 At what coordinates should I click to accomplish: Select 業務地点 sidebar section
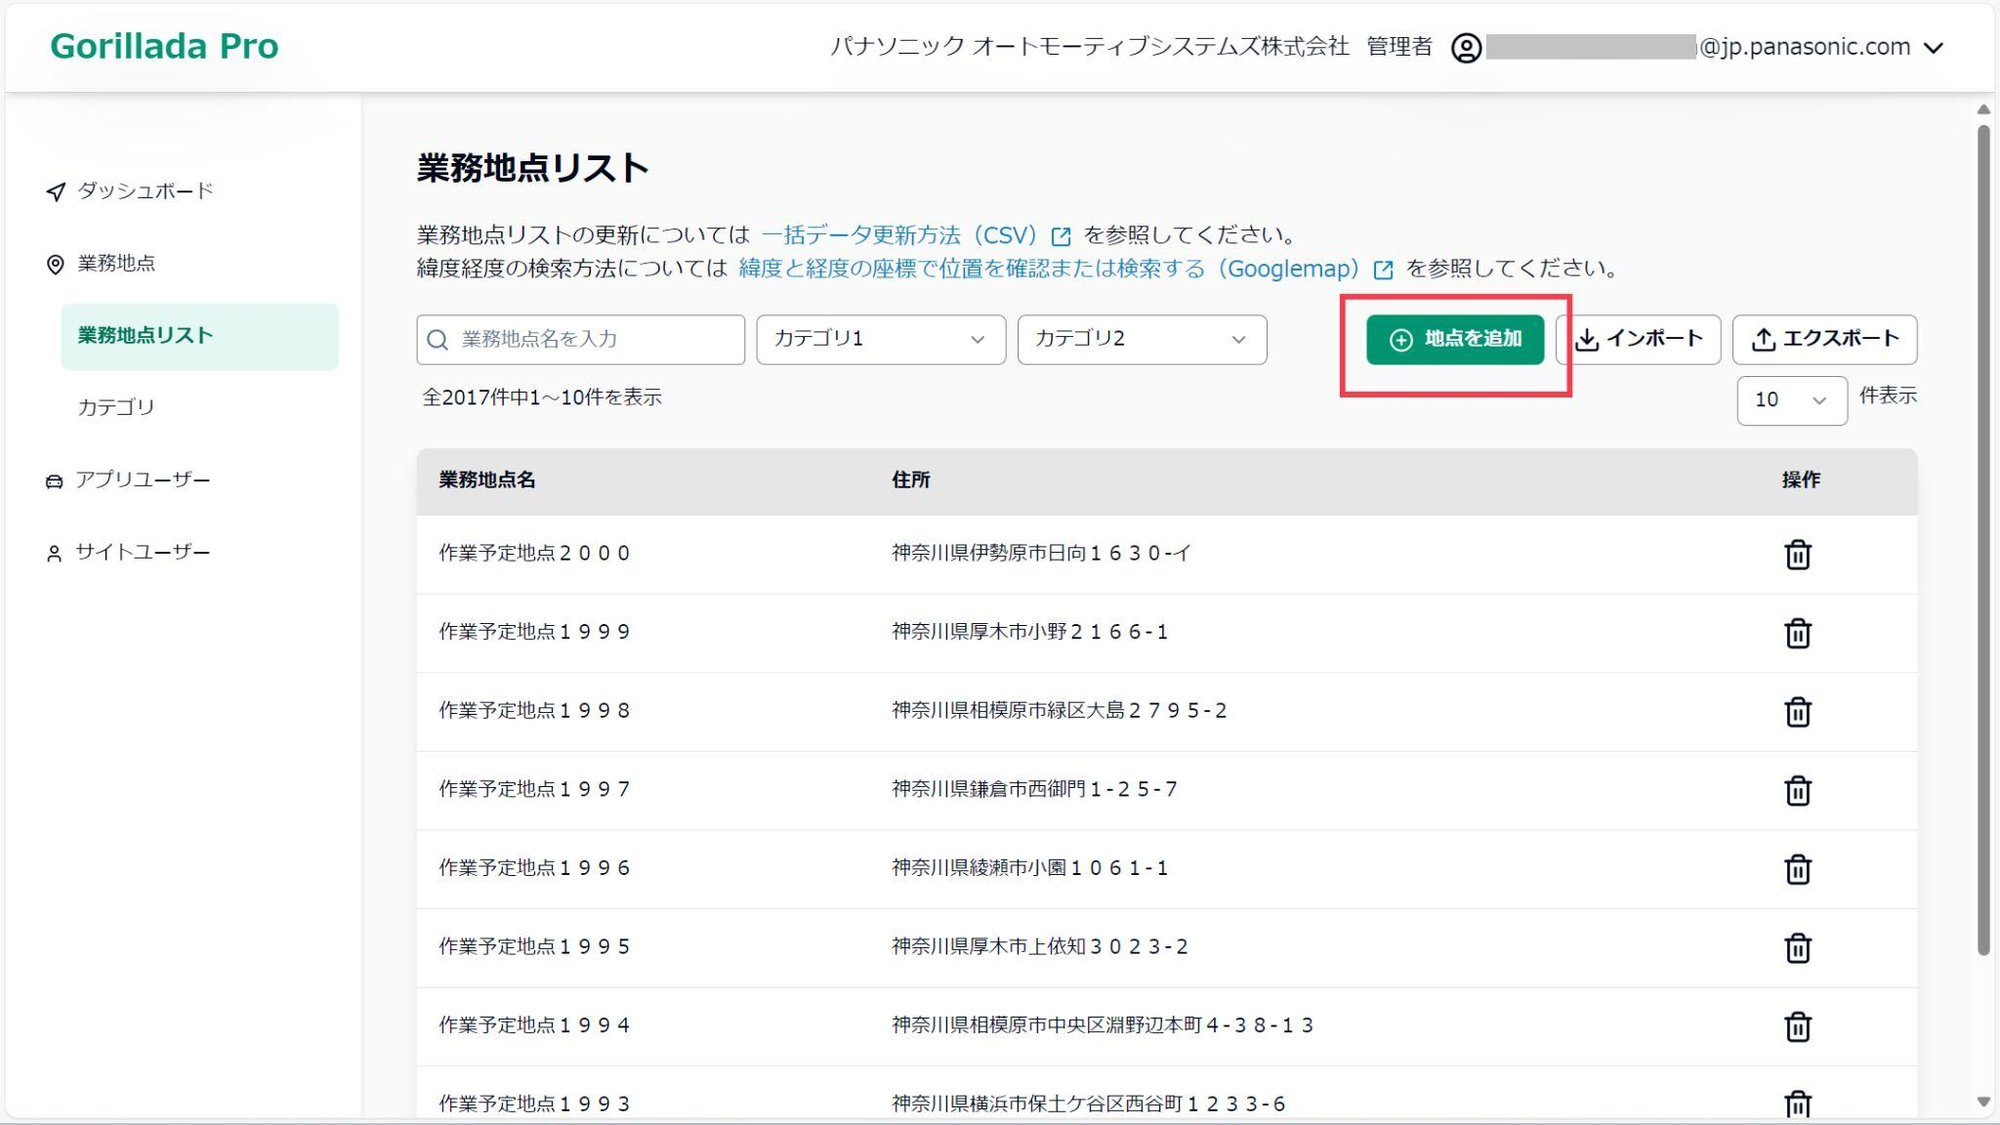pos(116,263)
